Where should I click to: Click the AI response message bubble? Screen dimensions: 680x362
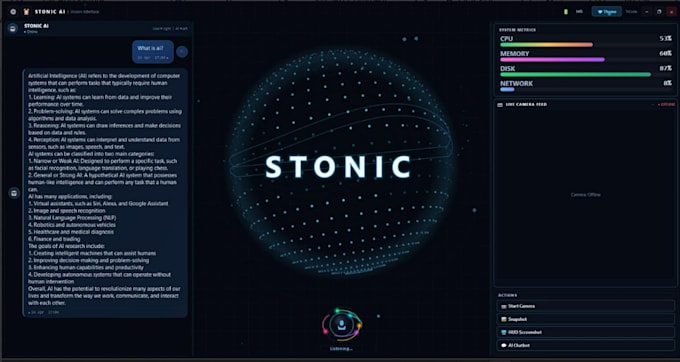pos(105,193)
